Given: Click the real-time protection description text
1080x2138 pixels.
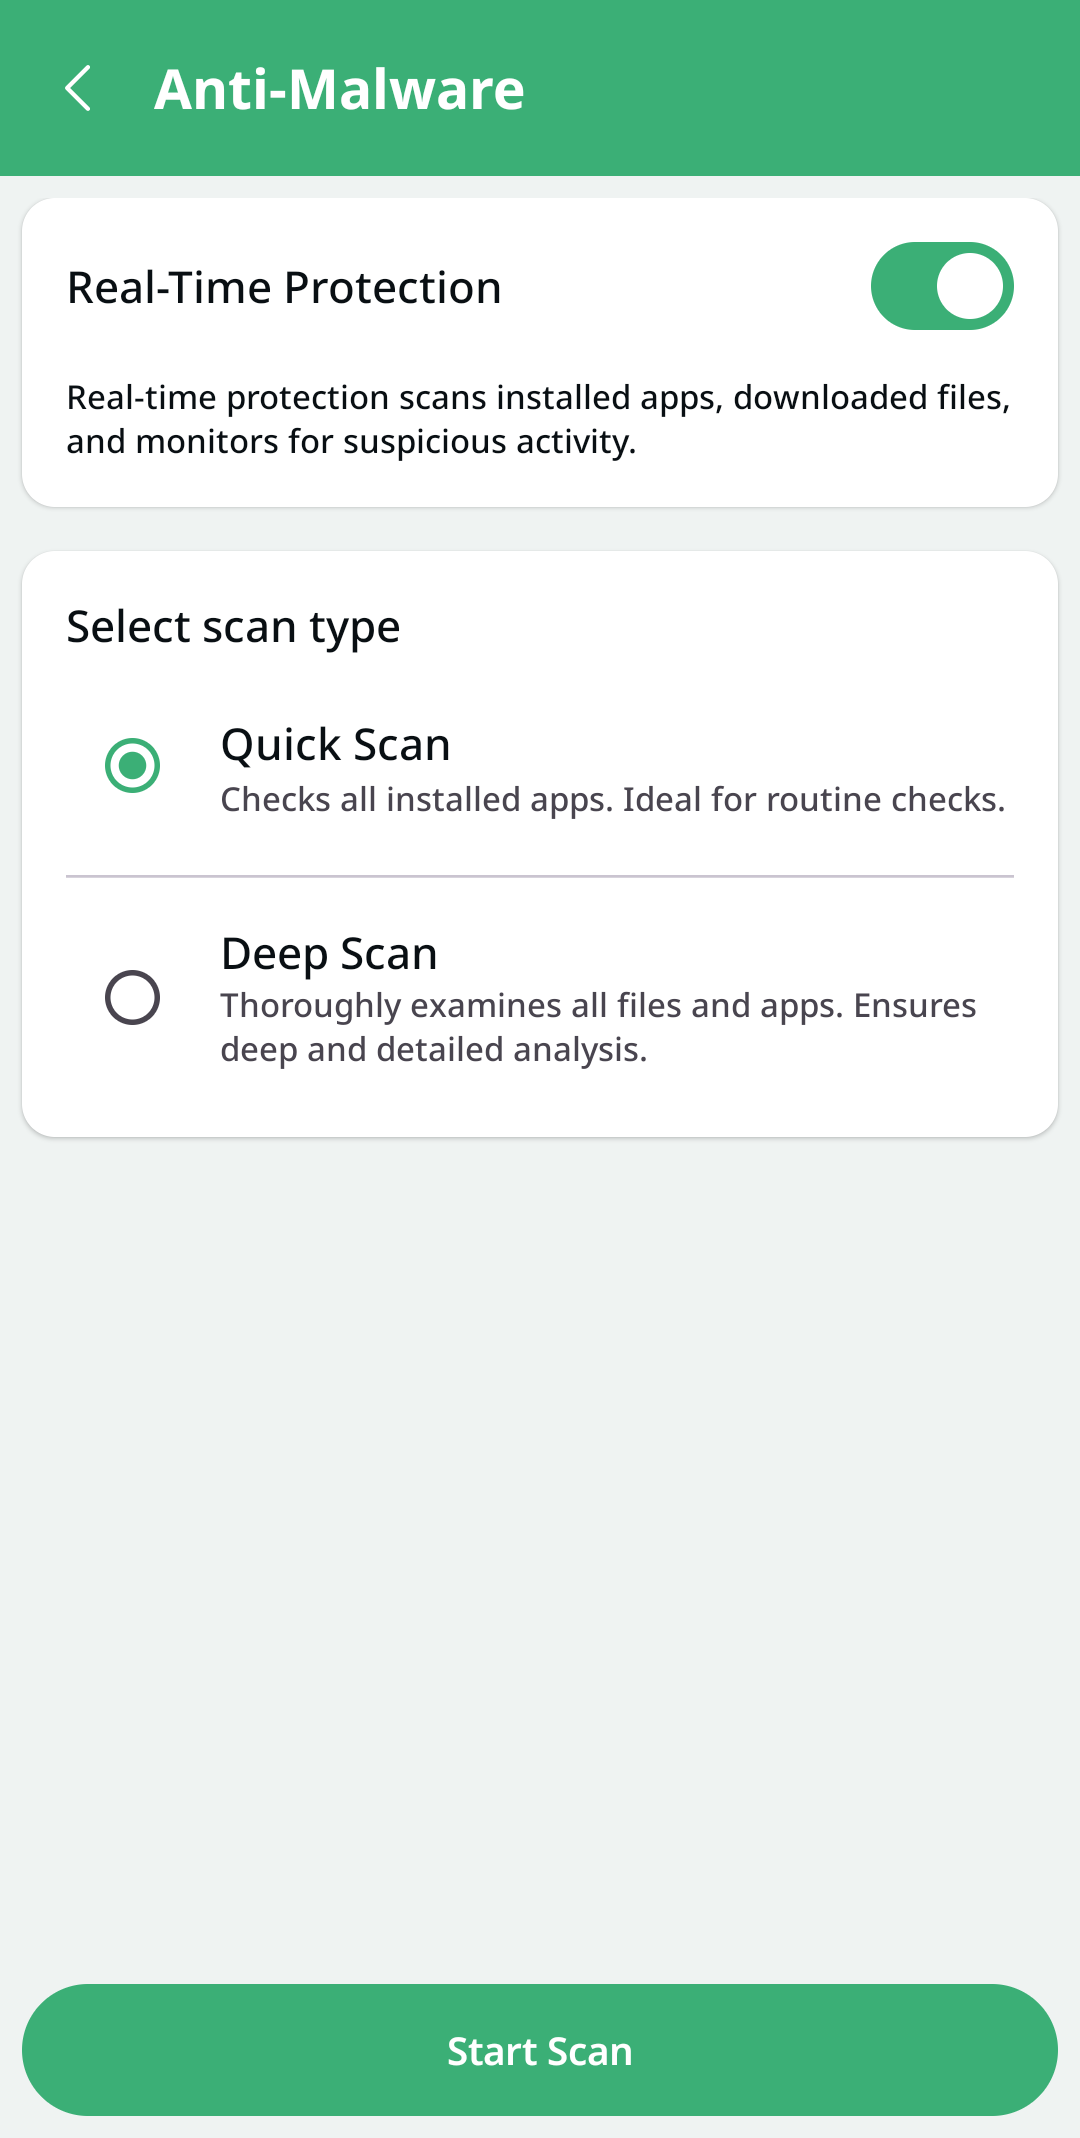Looking at the screenshot, I should coord(538,419).
